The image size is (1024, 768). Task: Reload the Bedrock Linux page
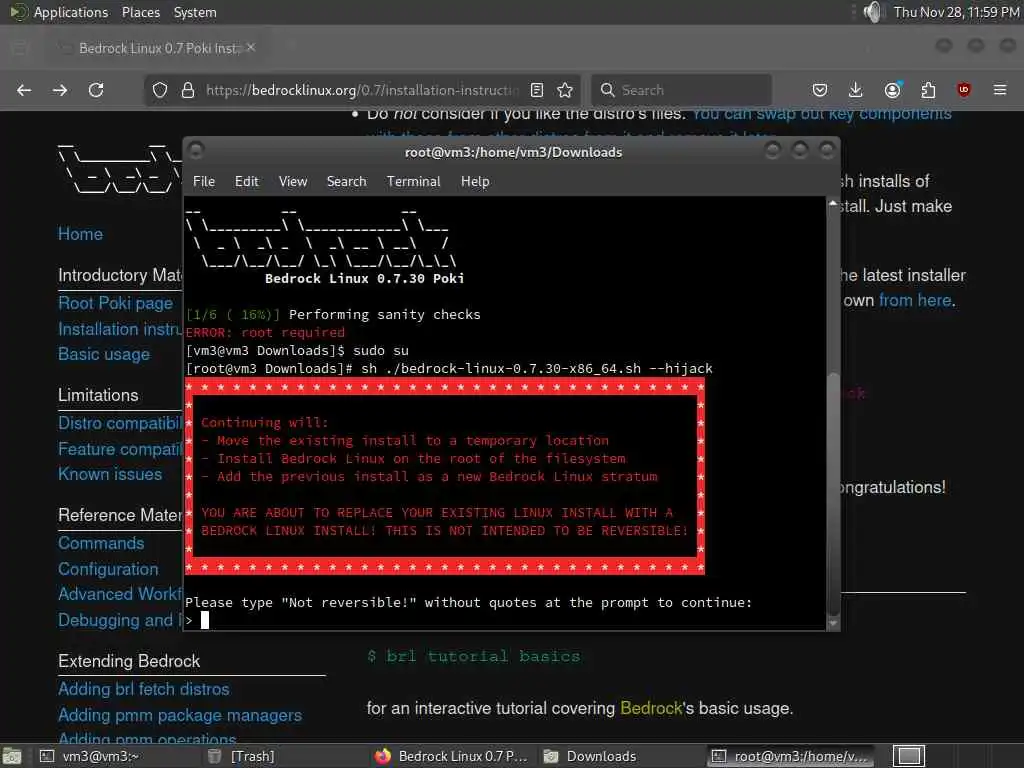click(96, 90)
